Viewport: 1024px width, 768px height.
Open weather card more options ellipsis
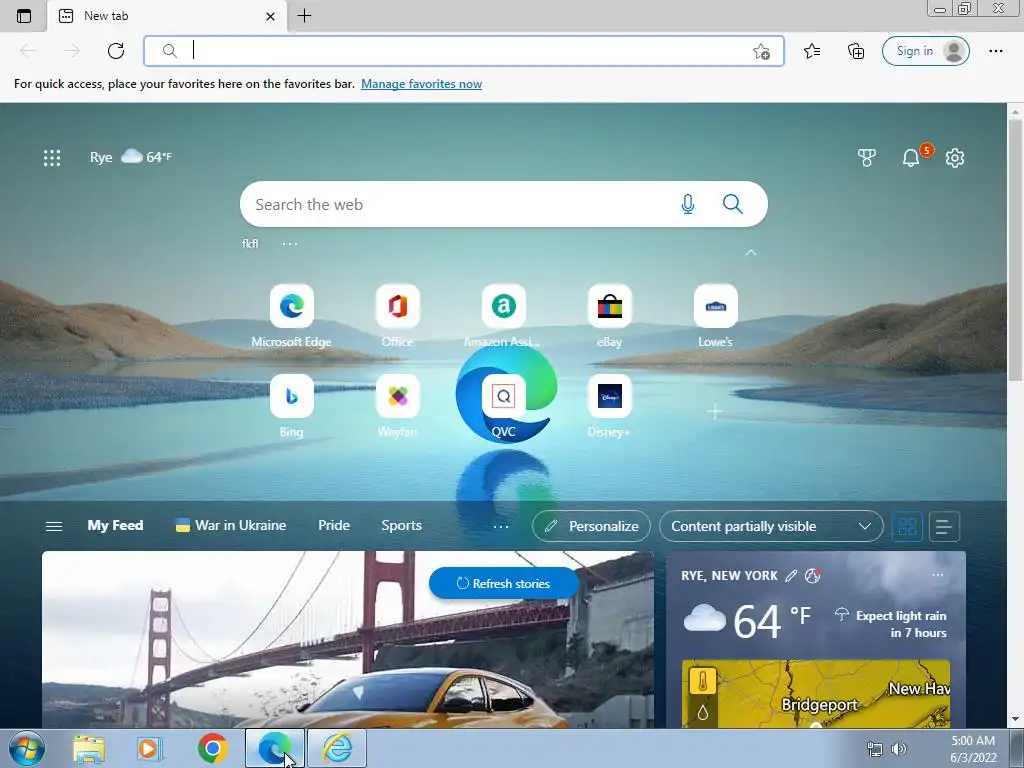(938, 575)
